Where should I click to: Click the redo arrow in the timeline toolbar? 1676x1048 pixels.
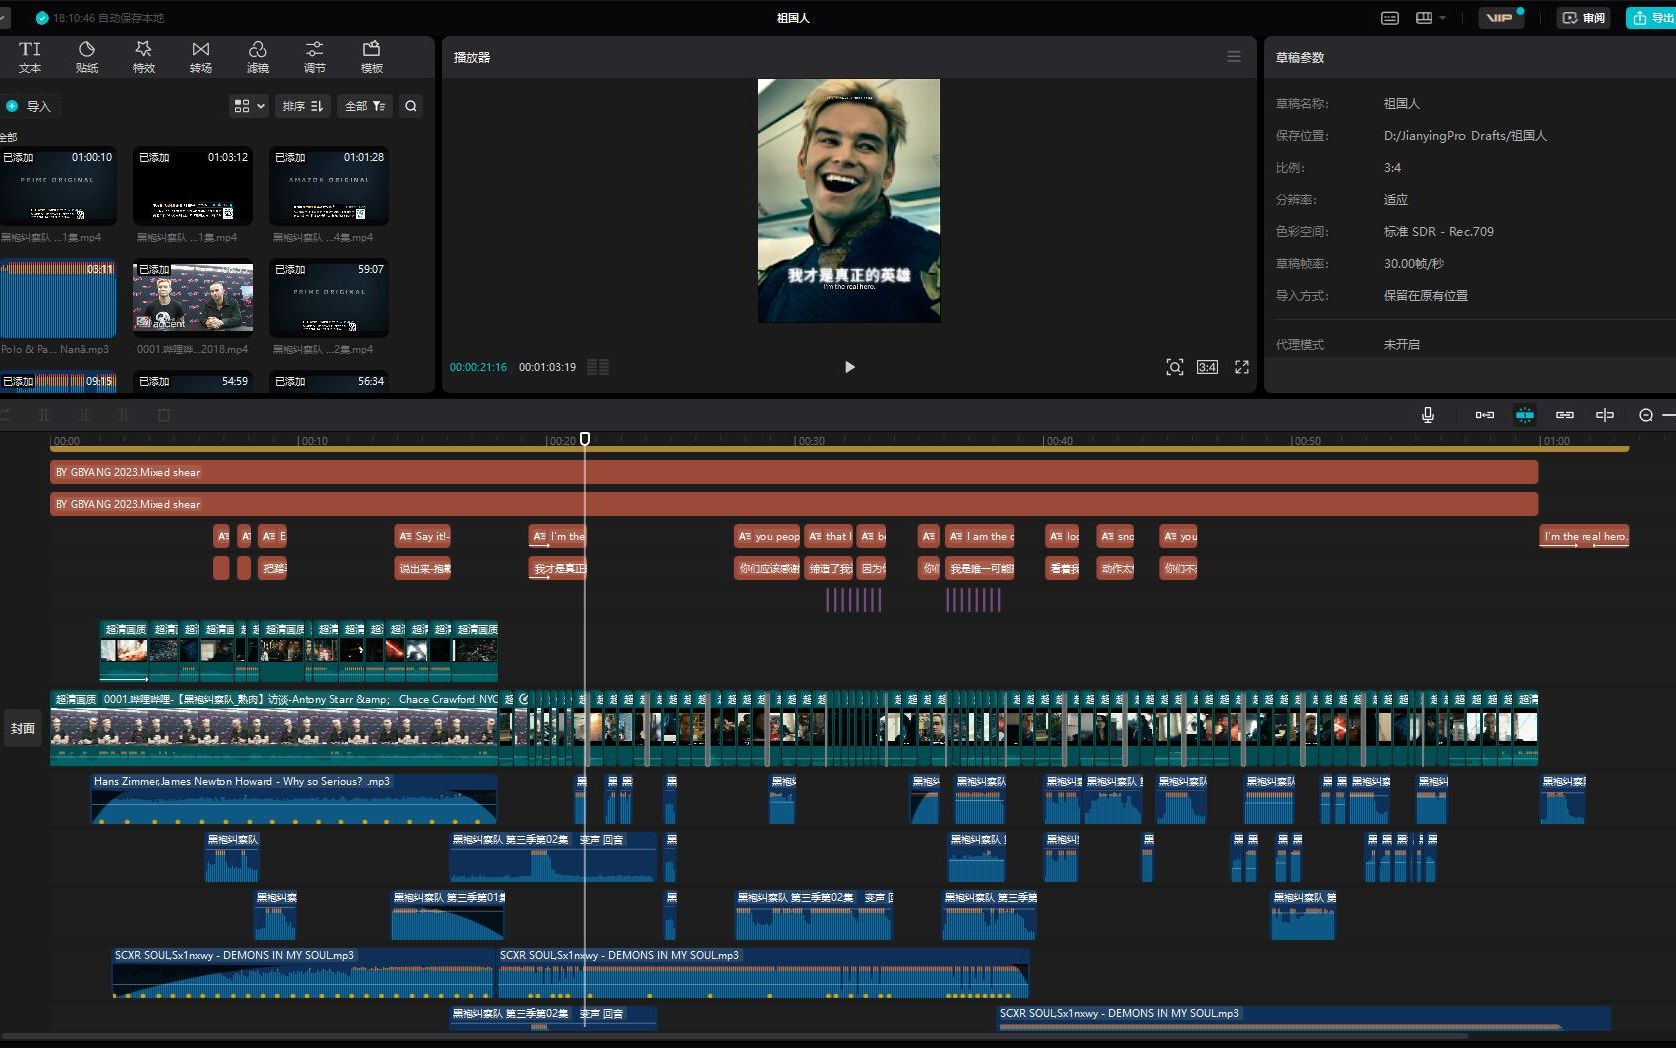click(5, 415)
